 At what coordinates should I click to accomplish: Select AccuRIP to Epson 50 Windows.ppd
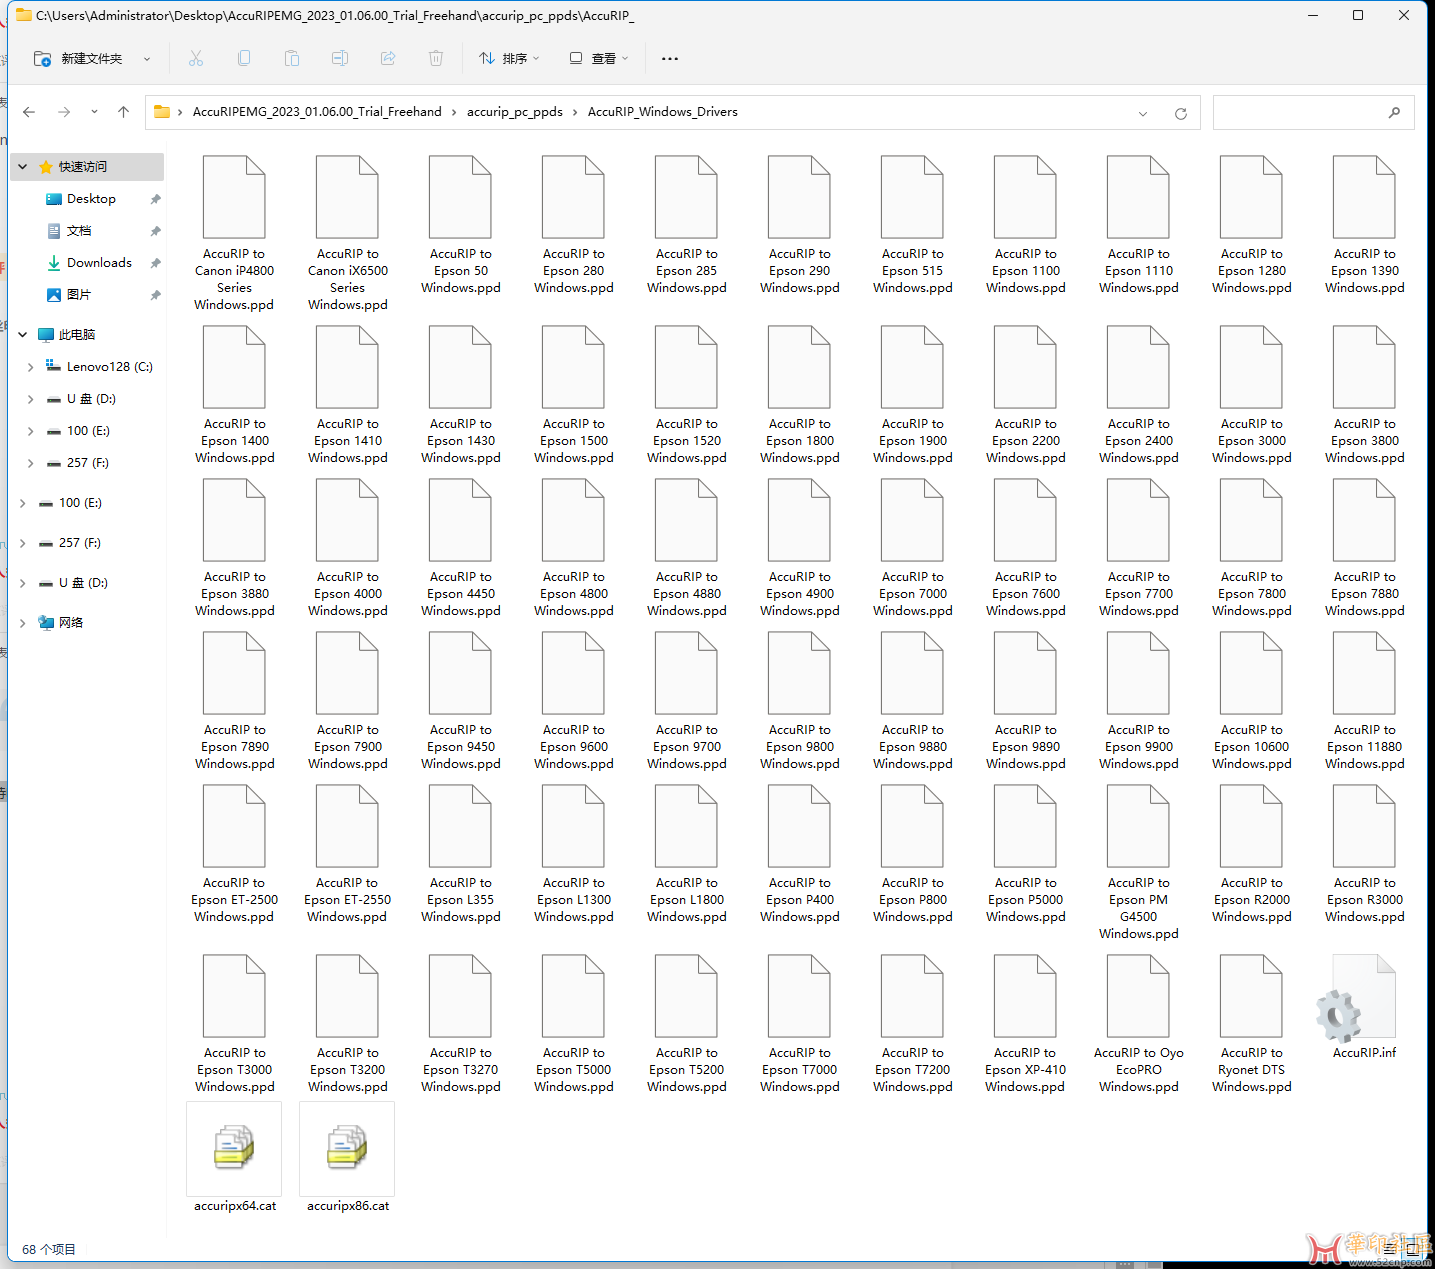pos(461,225)
